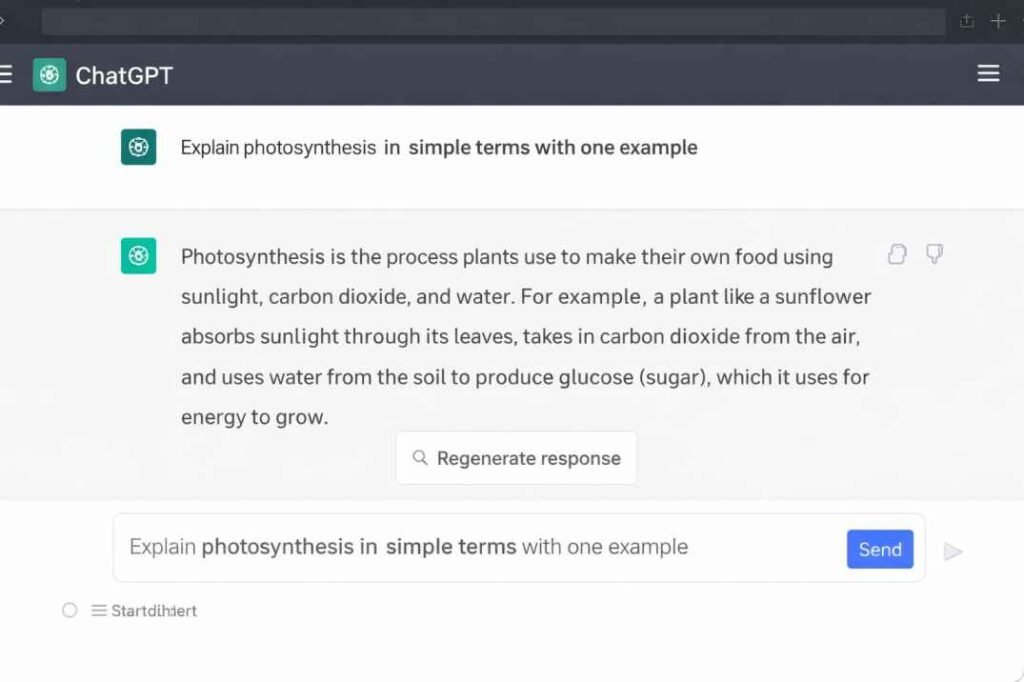Image resolution: width=1024 pixels, height=682 pixels.
Task: Click the user avatar next to the prompt
Action: (138, 147)
